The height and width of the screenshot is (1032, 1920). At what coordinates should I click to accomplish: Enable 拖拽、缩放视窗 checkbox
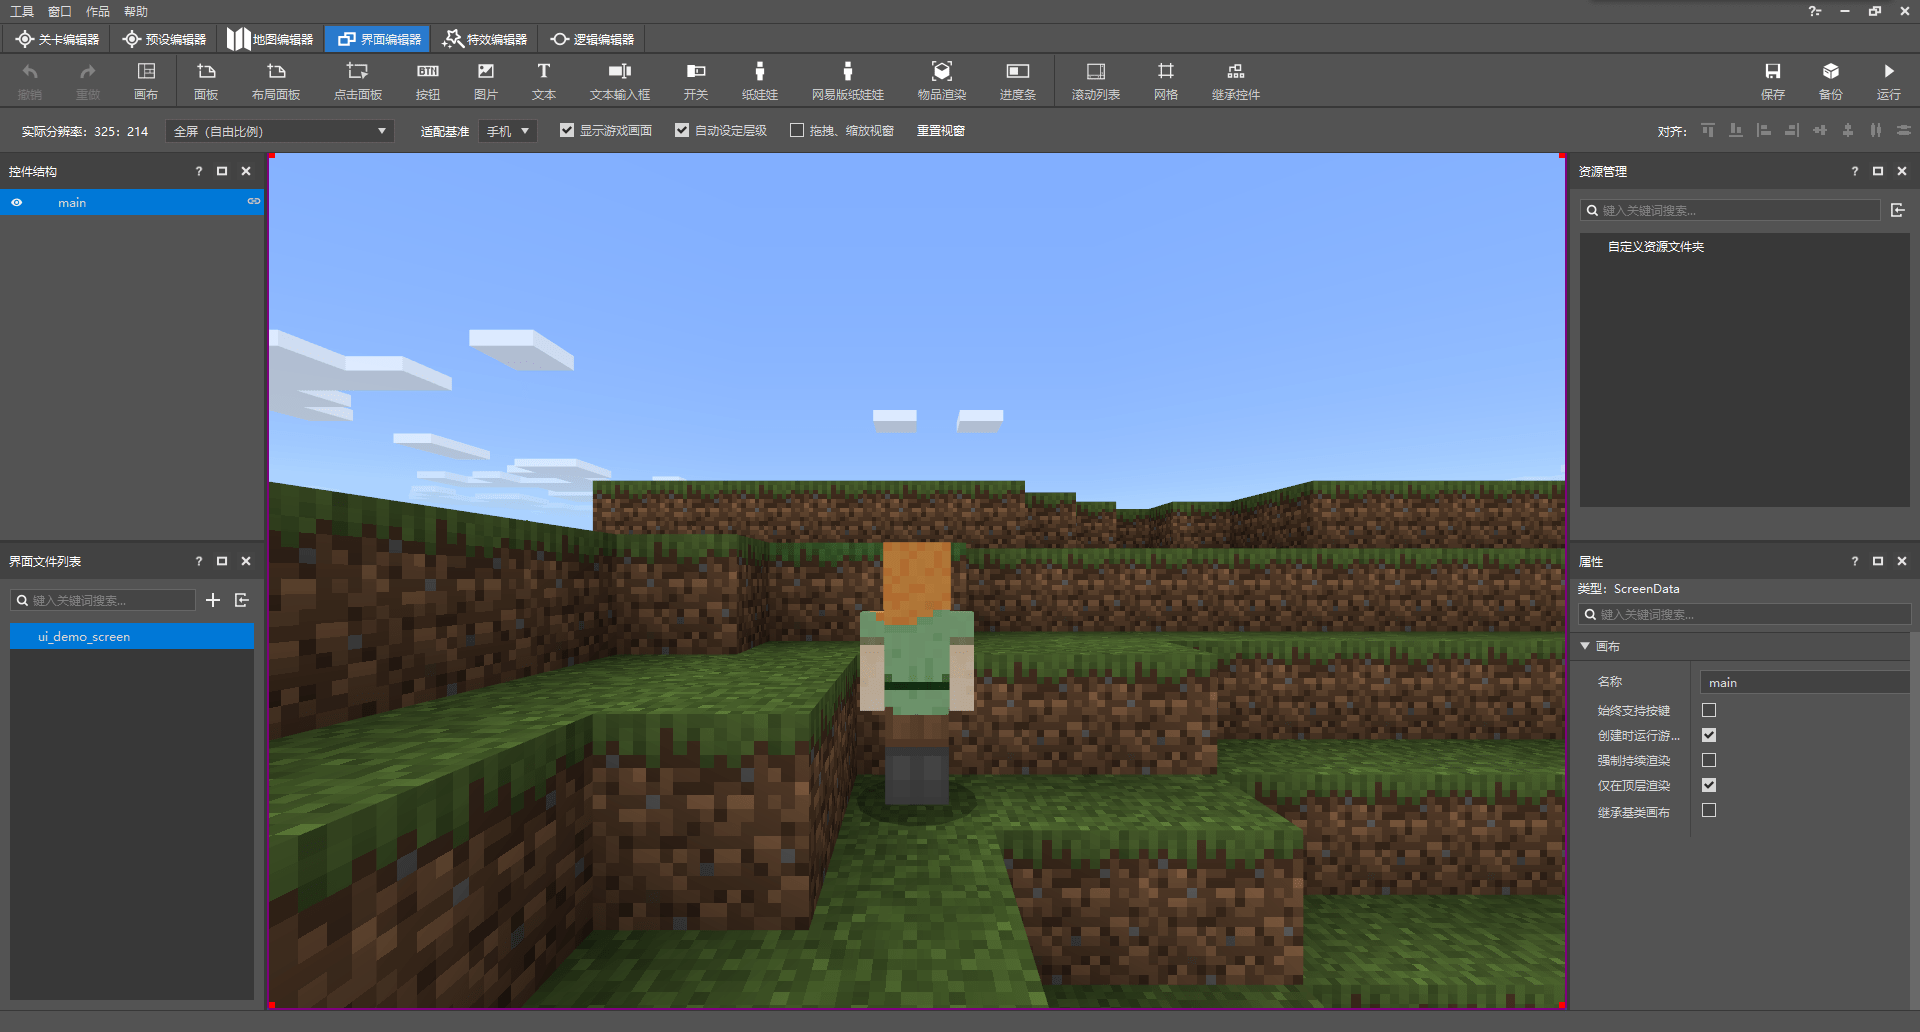797,130
